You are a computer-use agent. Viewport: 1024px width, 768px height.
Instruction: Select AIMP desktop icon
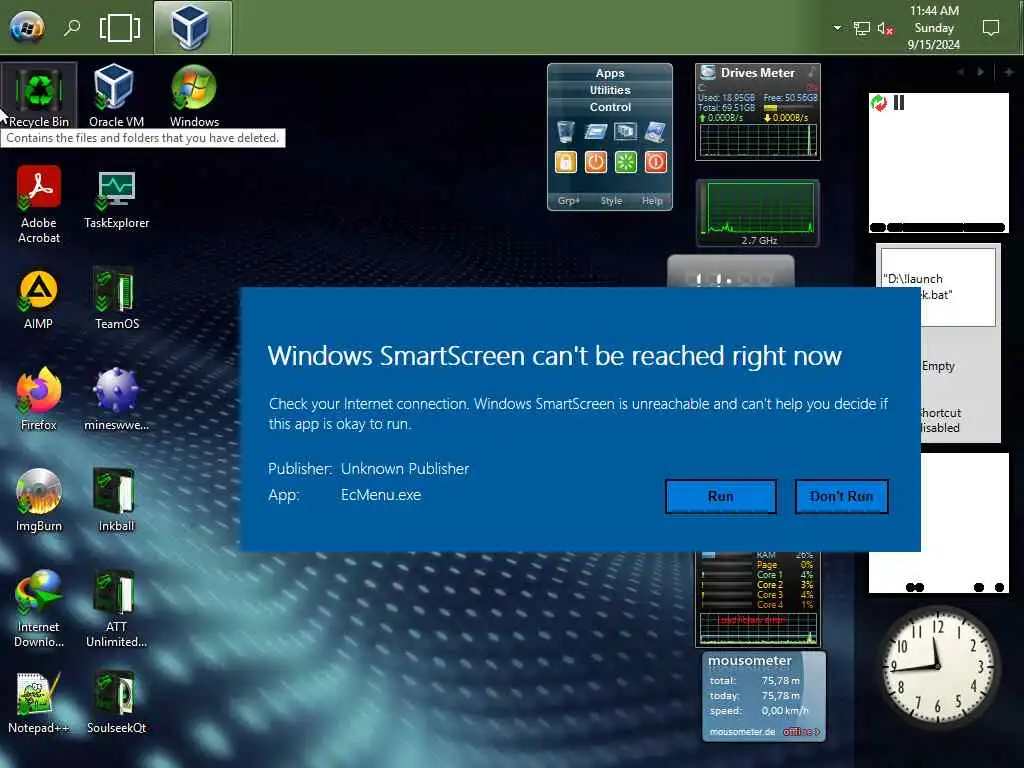[39, 300]
